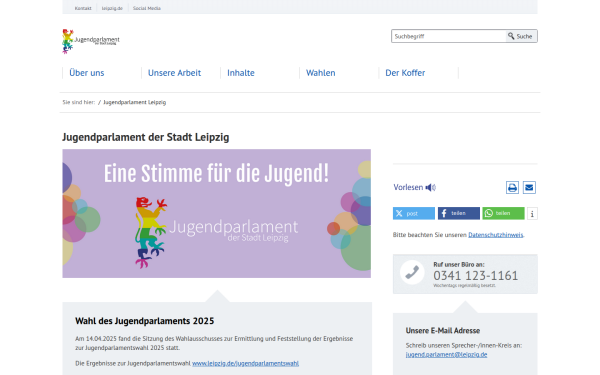Click the phone handset icon
The width and height of the screenshot is (600, 375).
tap(412, 272)
